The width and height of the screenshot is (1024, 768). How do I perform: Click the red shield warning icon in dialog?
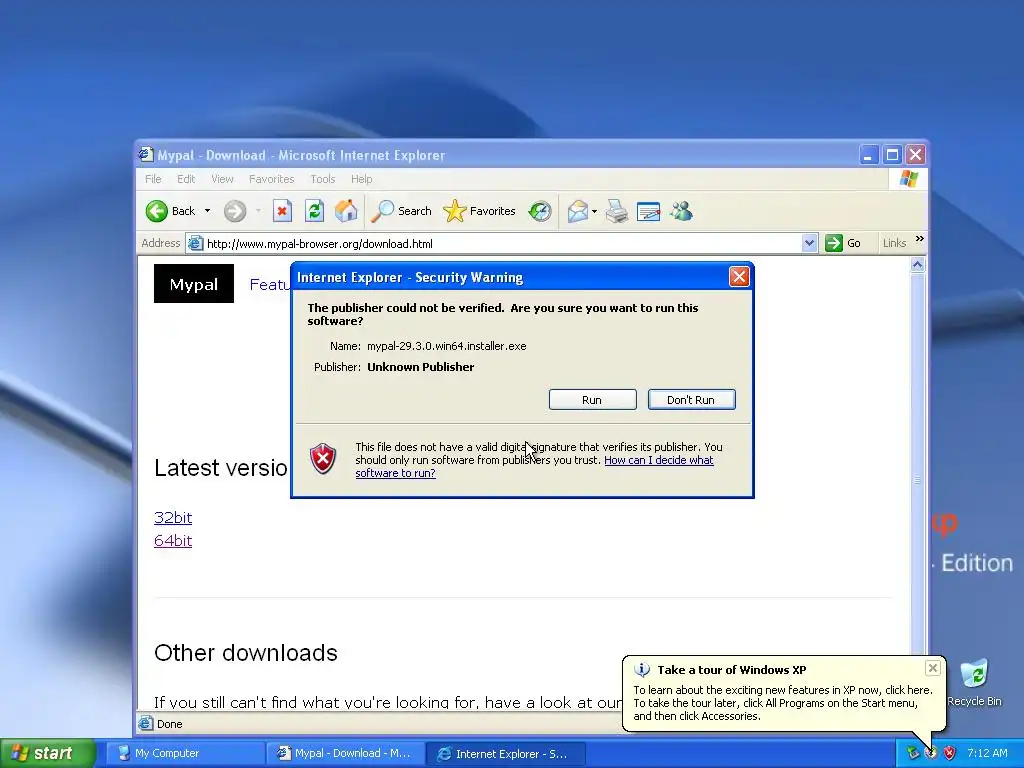click(323, 458)
